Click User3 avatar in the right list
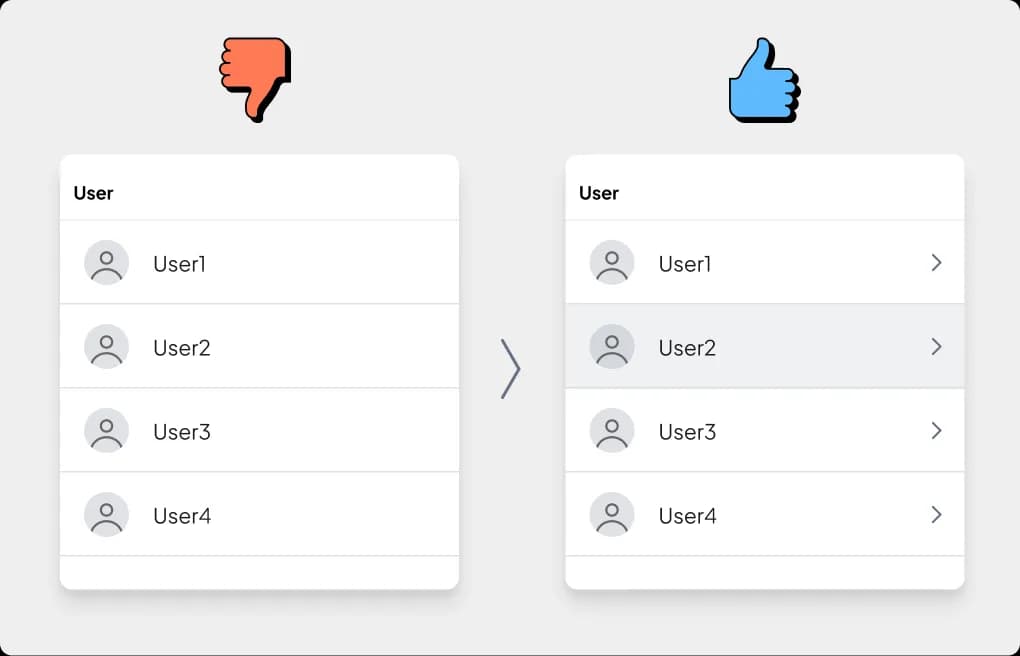The height and width of the screenshot is (656, 1020). 612,430
